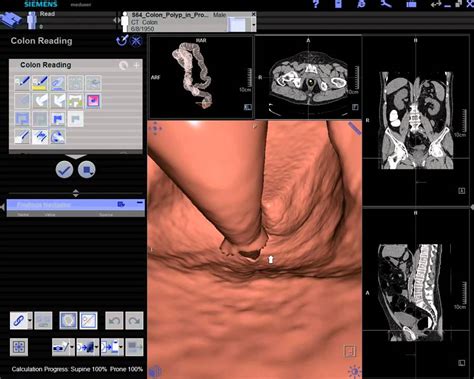Select the S64_Colon_Polyp CT Colon patient tab
Screen dimensions: 474x379
click(x=188, y=22)
